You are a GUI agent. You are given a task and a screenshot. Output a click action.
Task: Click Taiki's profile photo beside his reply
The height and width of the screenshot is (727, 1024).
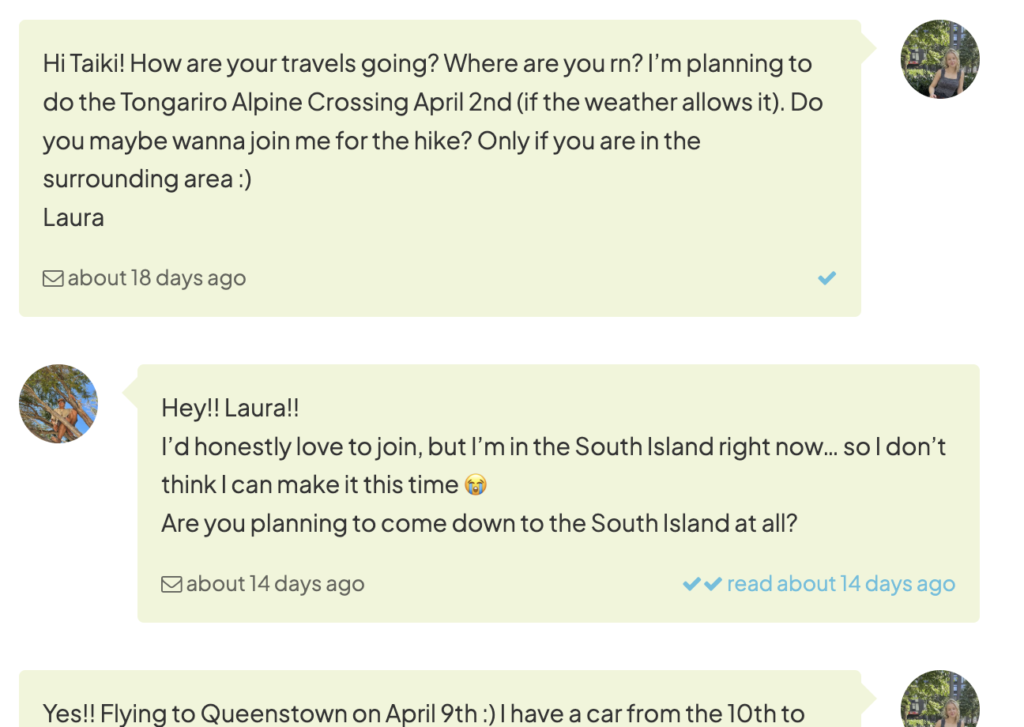tap(58, 403)
